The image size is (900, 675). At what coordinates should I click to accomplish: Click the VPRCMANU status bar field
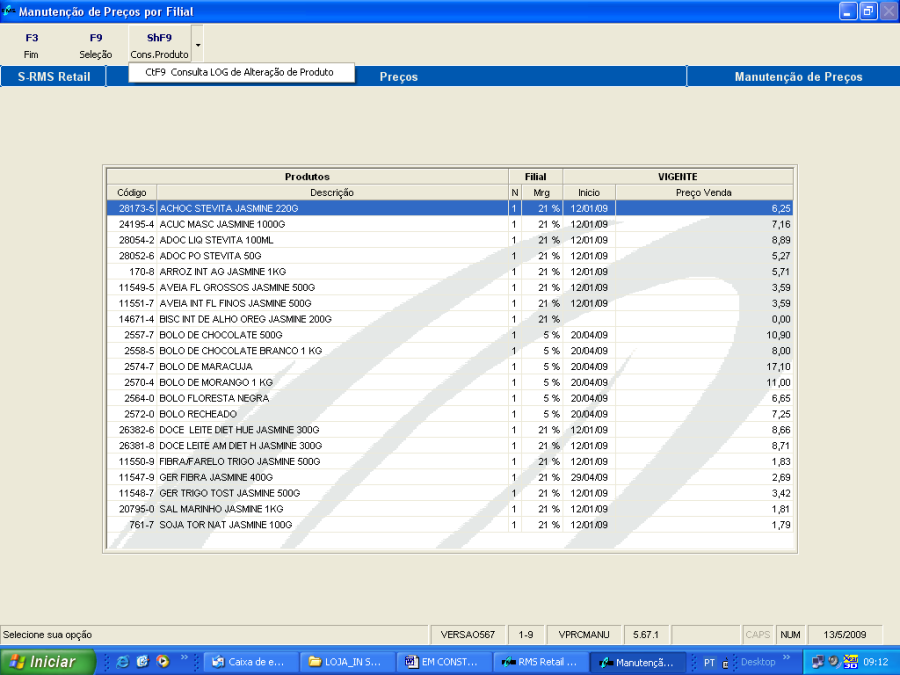[584, 635]
